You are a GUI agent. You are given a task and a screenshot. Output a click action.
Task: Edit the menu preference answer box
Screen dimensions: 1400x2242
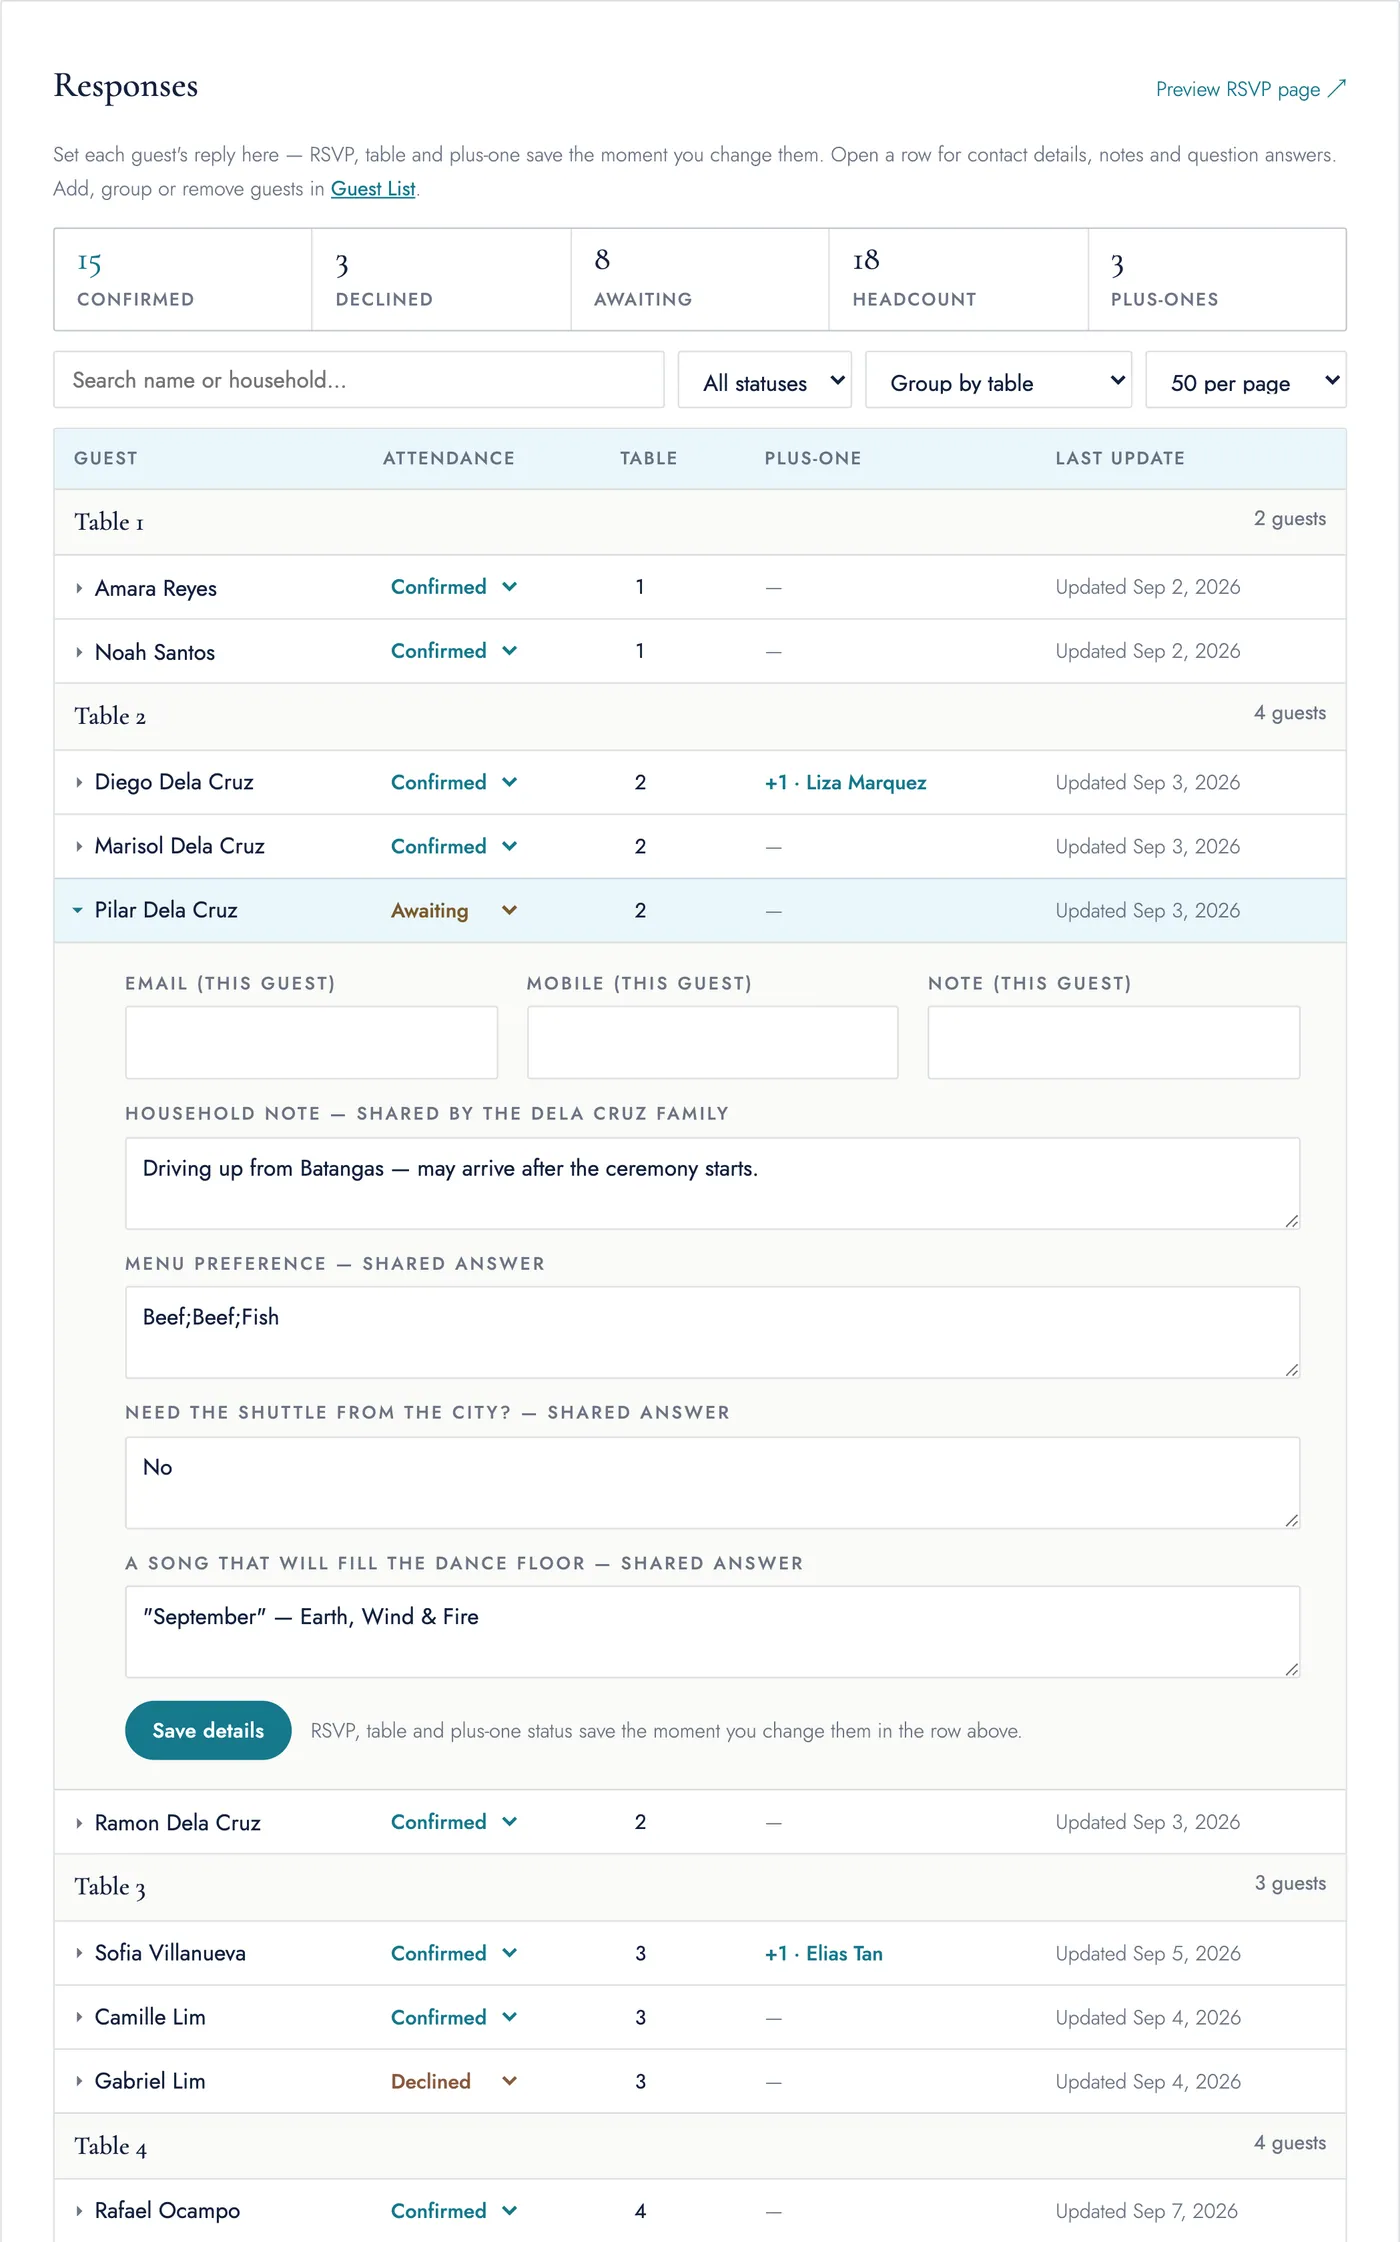pyautogui.click(x=712, y=1332)
